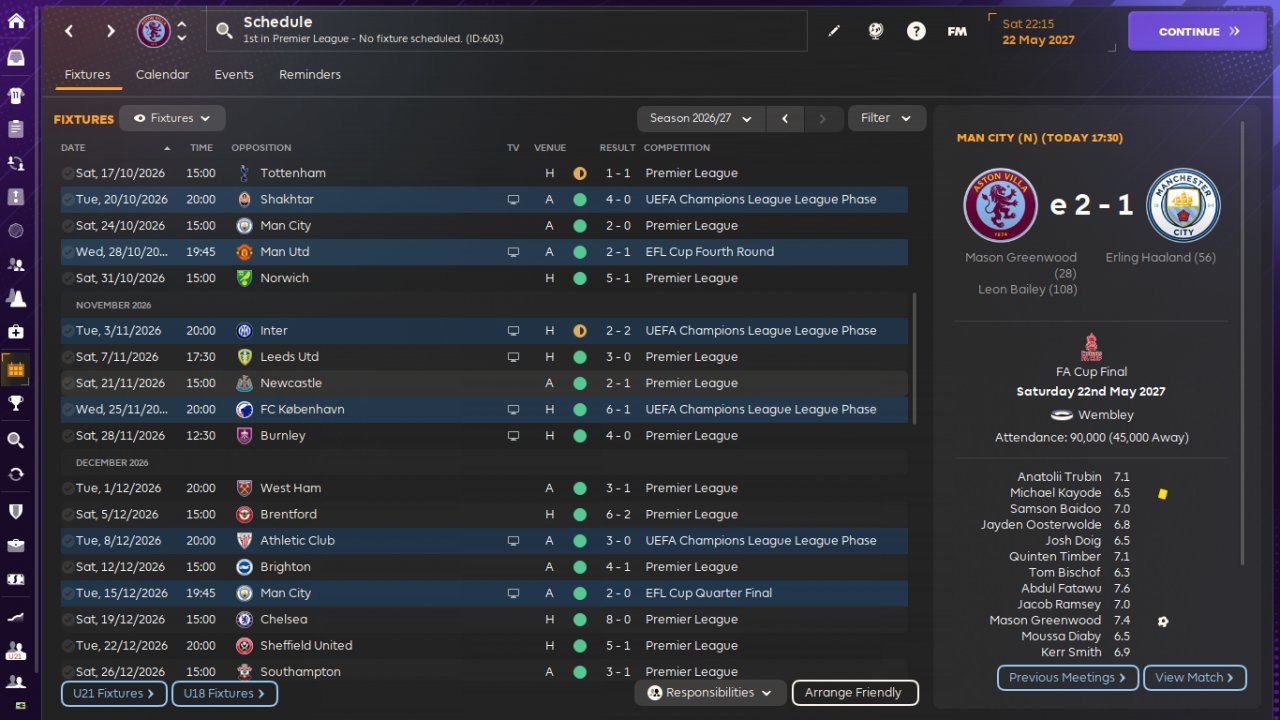Click the Schedule search bar field

507,31
